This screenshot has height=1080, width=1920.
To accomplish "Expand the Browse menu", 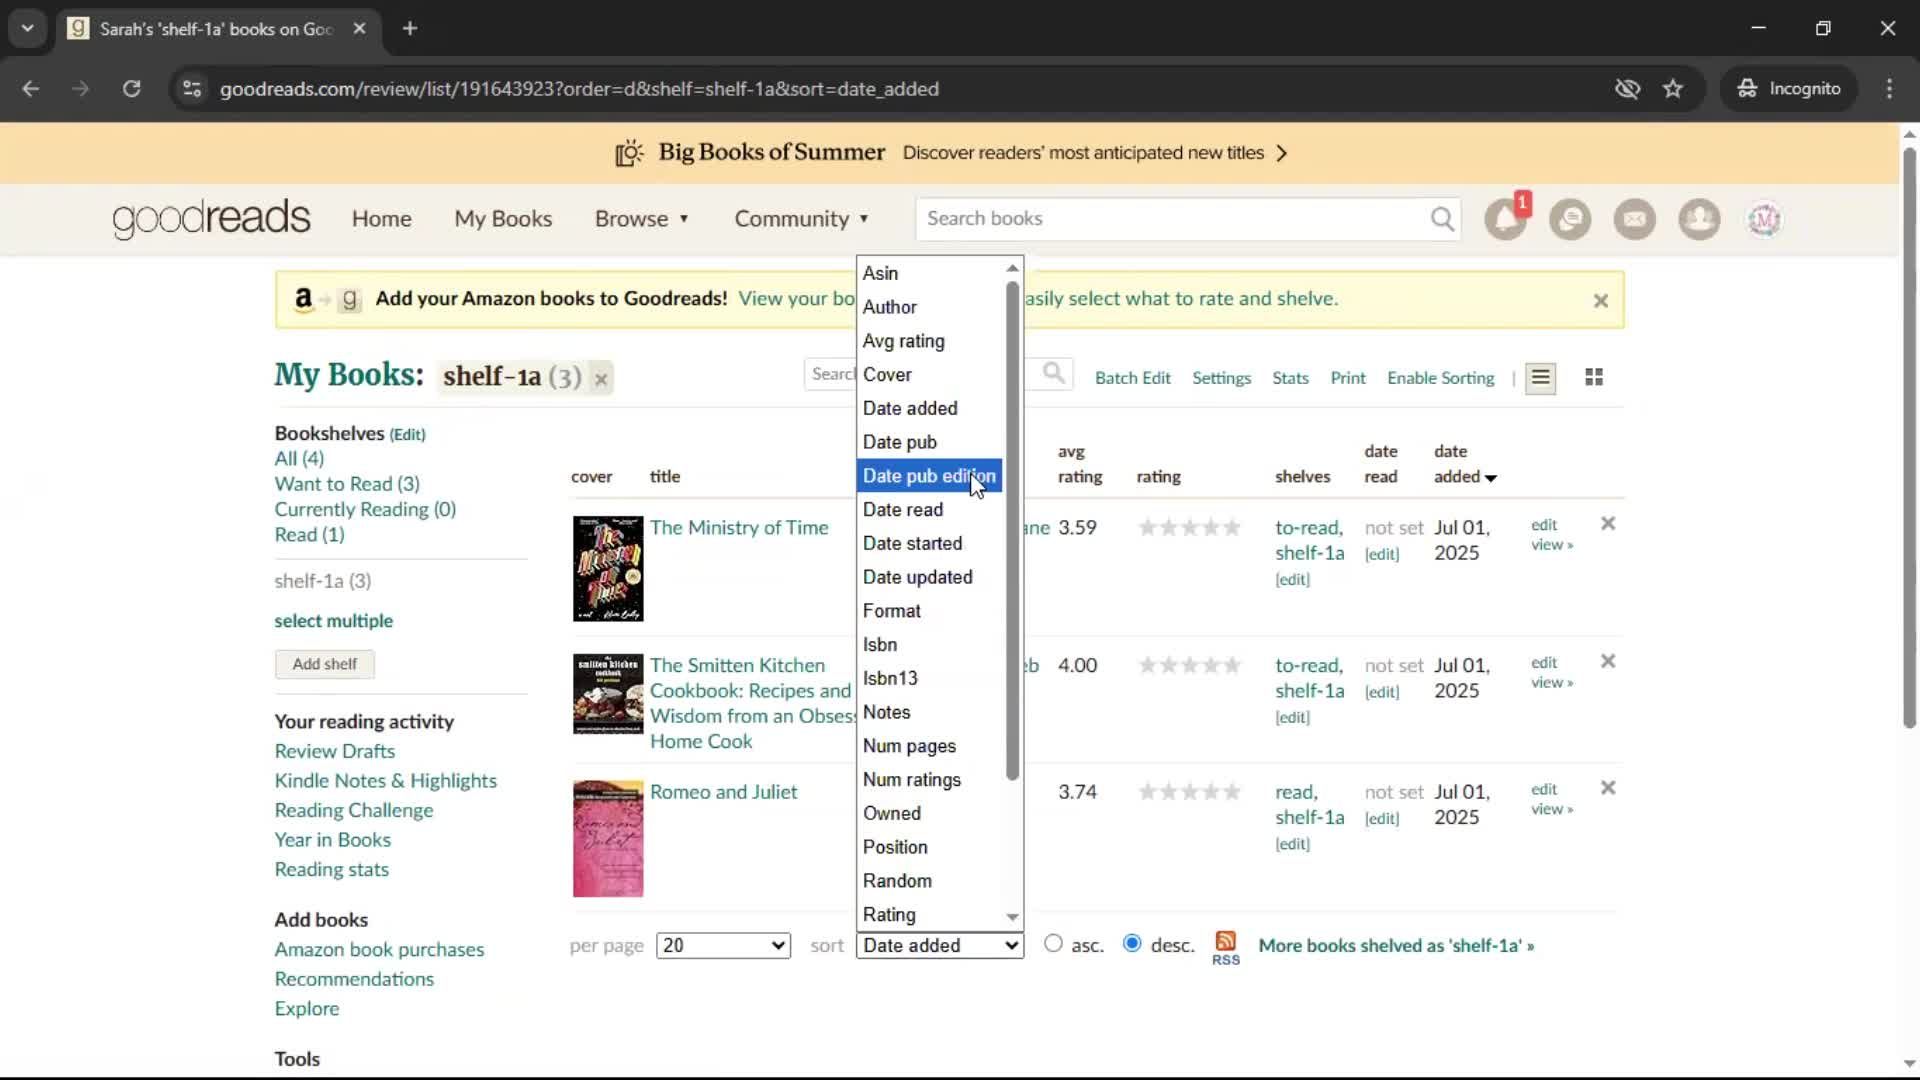I will (642, 219).
